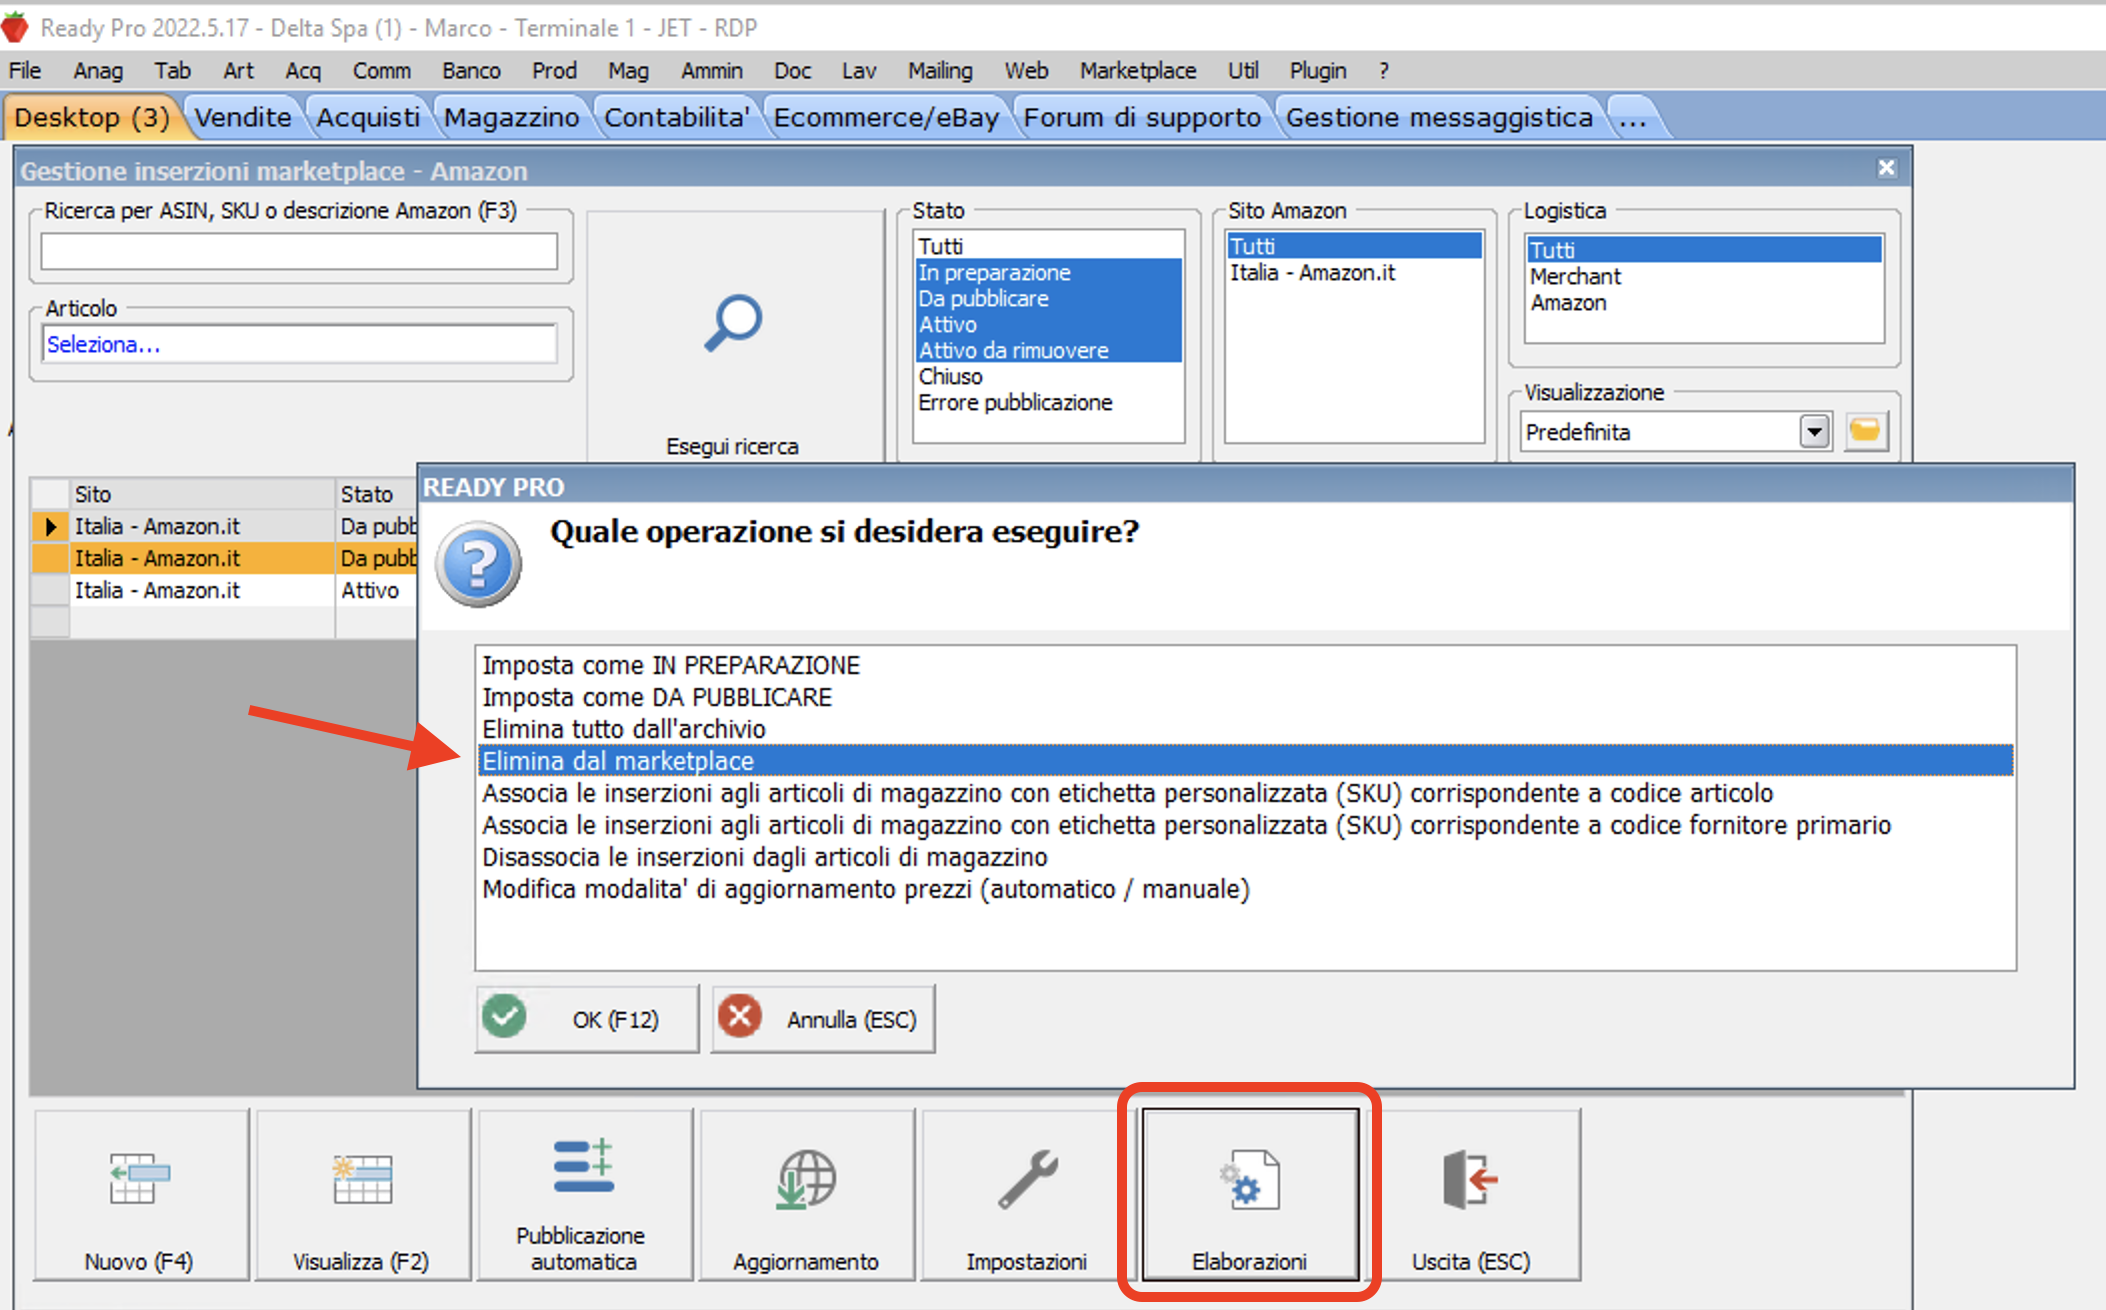Image resolution: width=2106 pixels, height=1310 pixels.
Task: Select Disassocia le inserzioni dagli articoli
Action: pyautogui.click(x=1245, y=857)
